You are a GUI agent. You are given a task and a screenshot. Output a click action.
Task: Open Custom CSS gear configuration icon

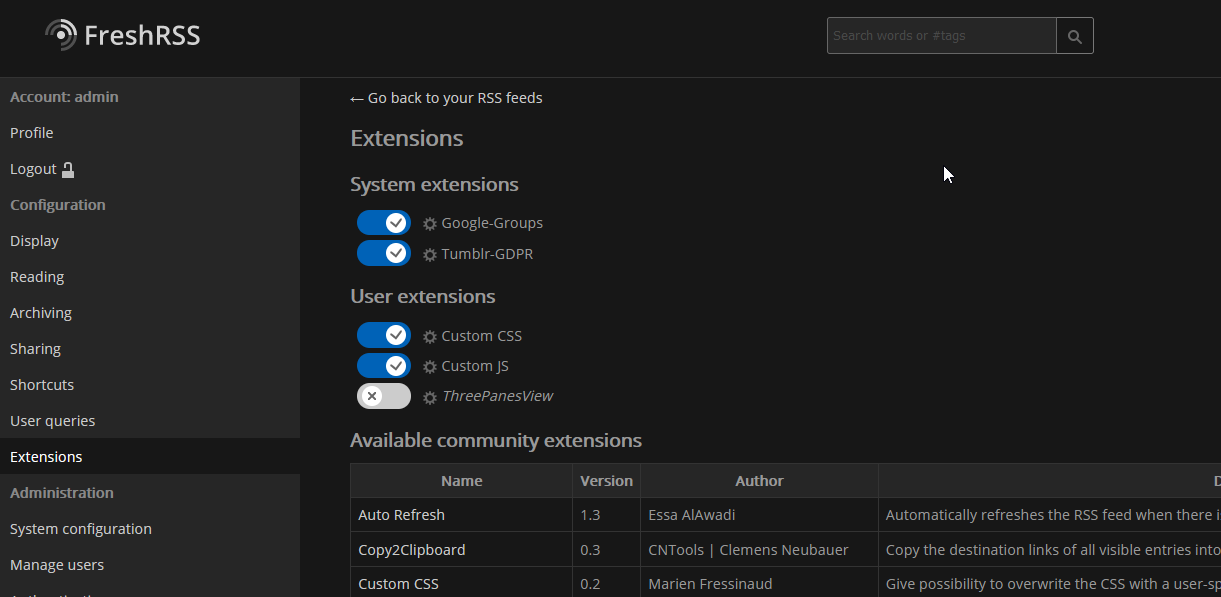(x=430, y=337)
